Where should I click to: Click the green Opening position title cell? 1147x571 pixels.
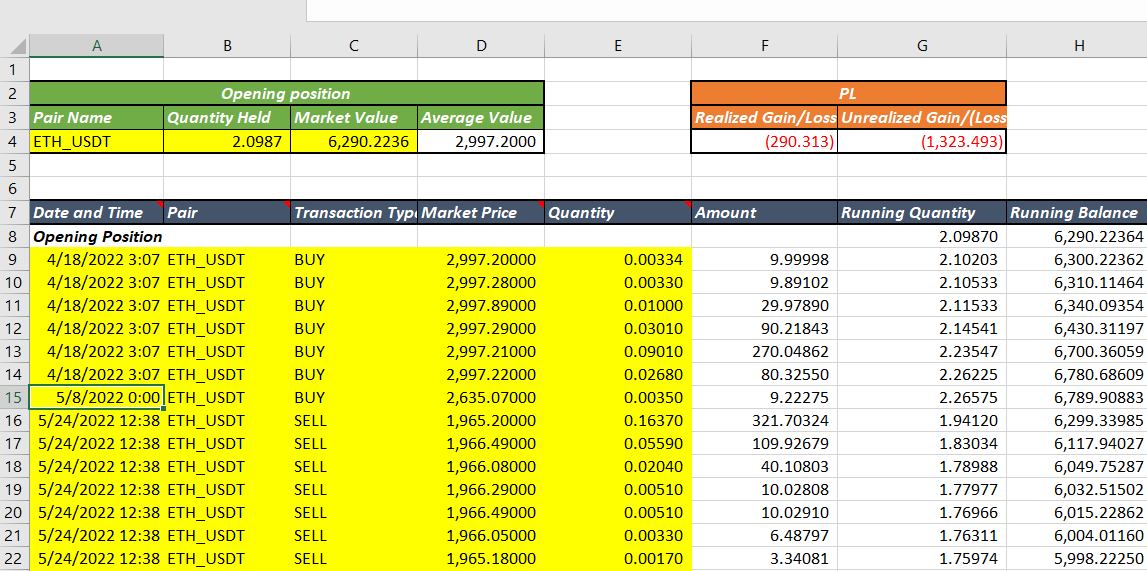286,94
